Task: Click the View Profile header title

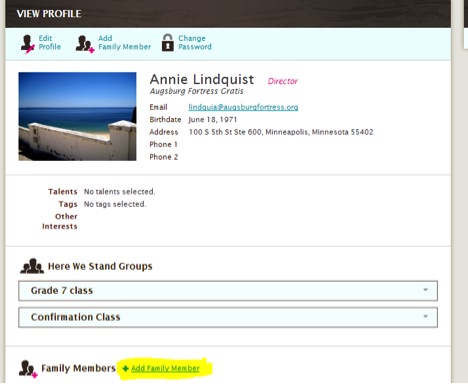Action: coord(49,14)
